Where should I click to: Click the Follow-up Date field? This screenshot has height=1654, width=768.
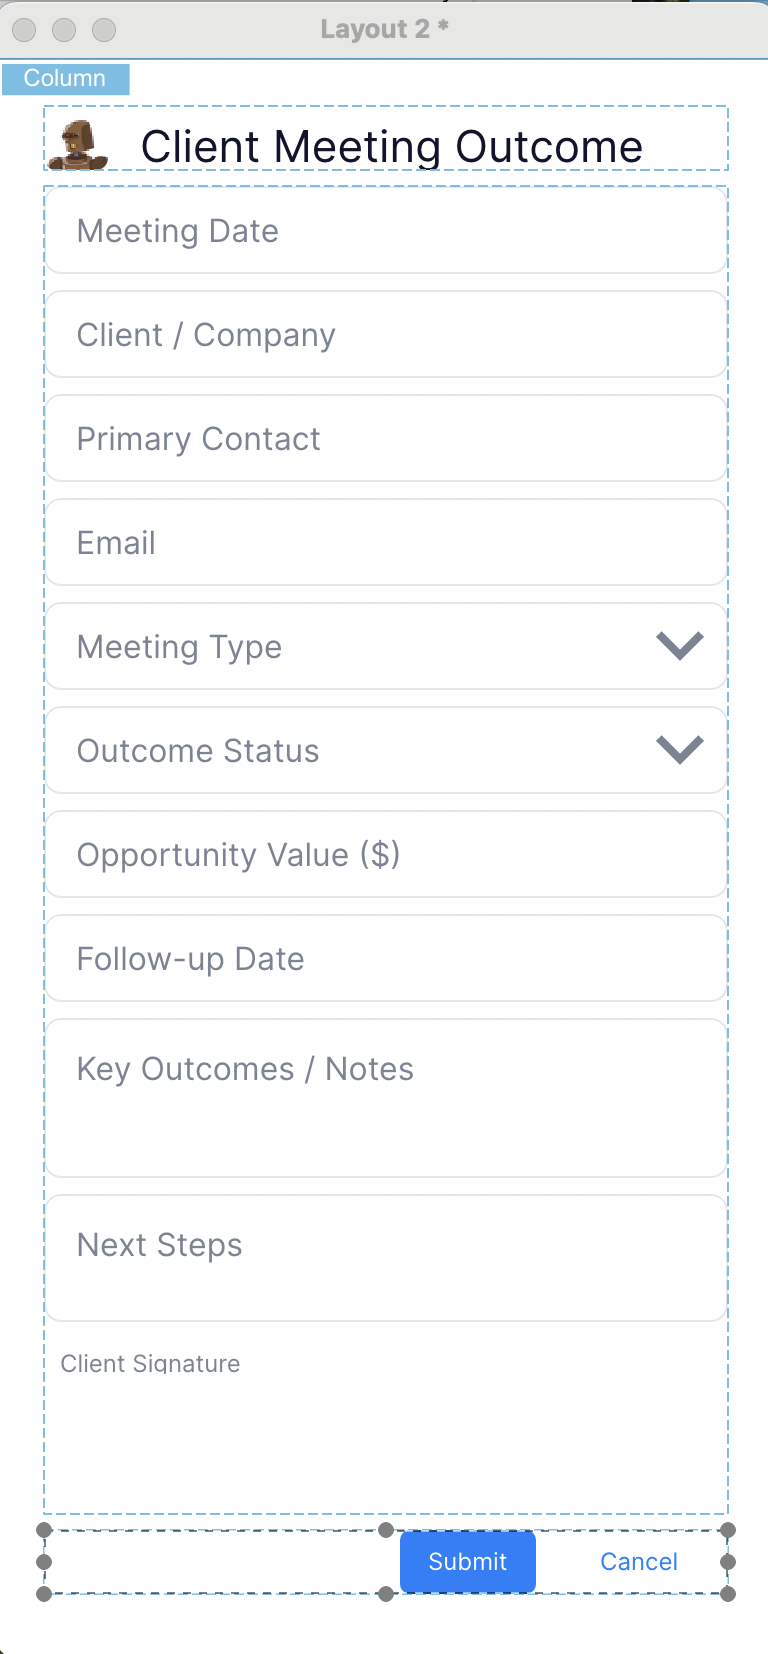(385, 959)
